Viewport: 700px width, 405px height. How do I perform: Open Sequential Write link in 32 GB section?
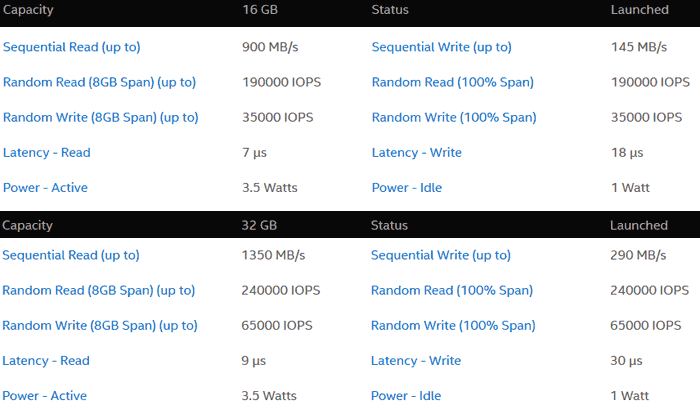point(441,255)
